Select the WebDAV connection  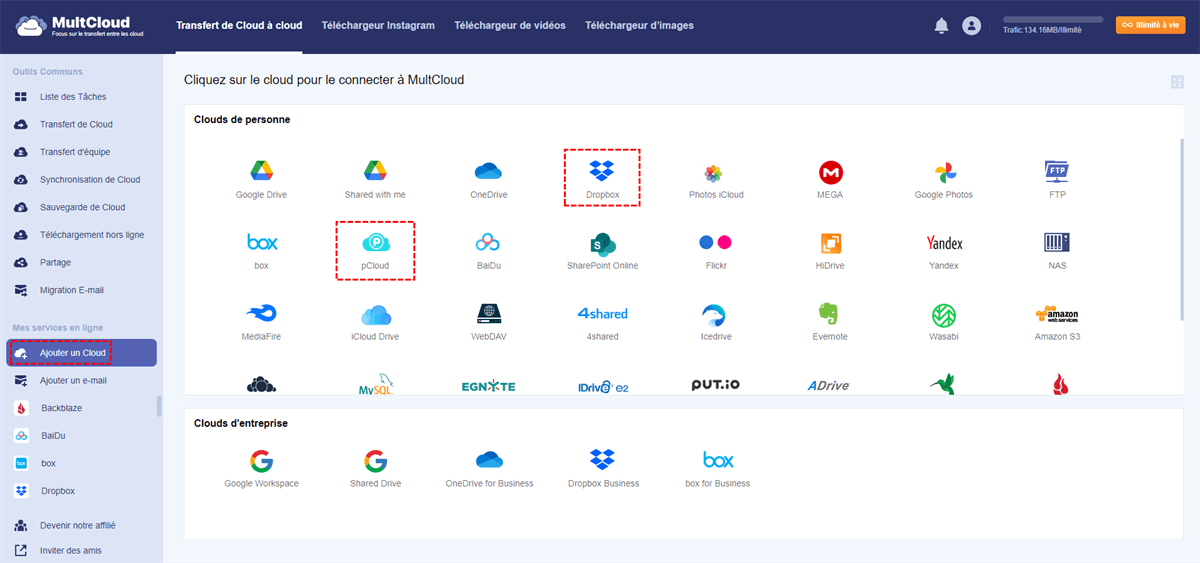[489, 322]
